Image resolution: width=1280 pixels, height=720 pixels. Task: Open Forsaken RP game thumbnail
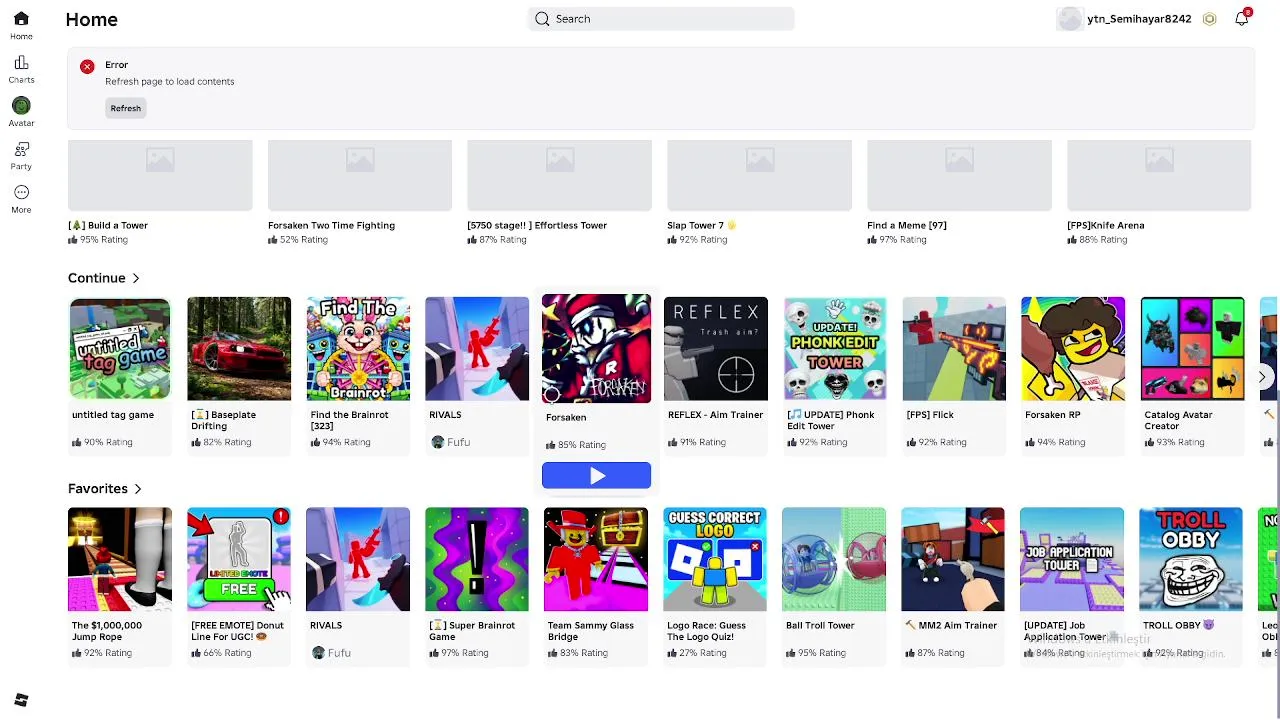[x=1073, y=349]
